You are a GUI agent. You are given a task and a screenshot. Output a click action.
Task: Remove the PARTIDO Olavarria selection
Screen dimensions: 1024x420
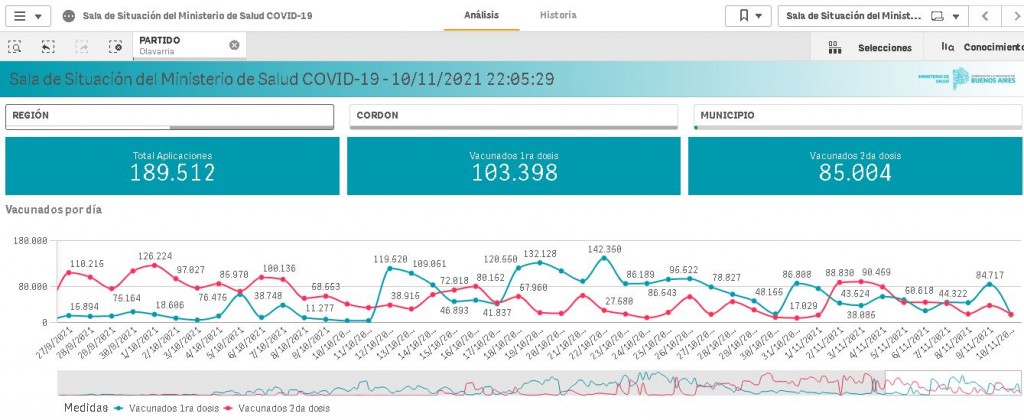point(234,45)
